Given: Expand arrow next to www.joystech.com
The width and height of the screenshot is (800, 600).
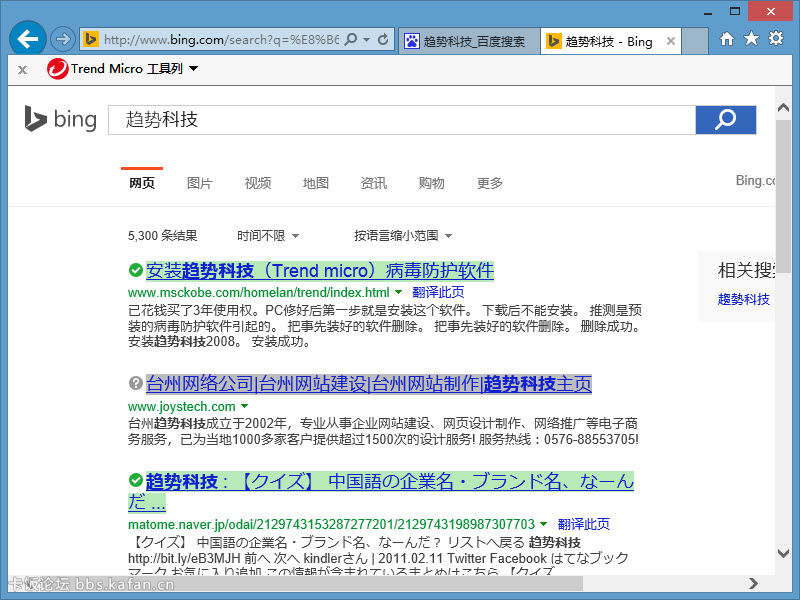Looking at the screenshot, I should tap(244, 406).
